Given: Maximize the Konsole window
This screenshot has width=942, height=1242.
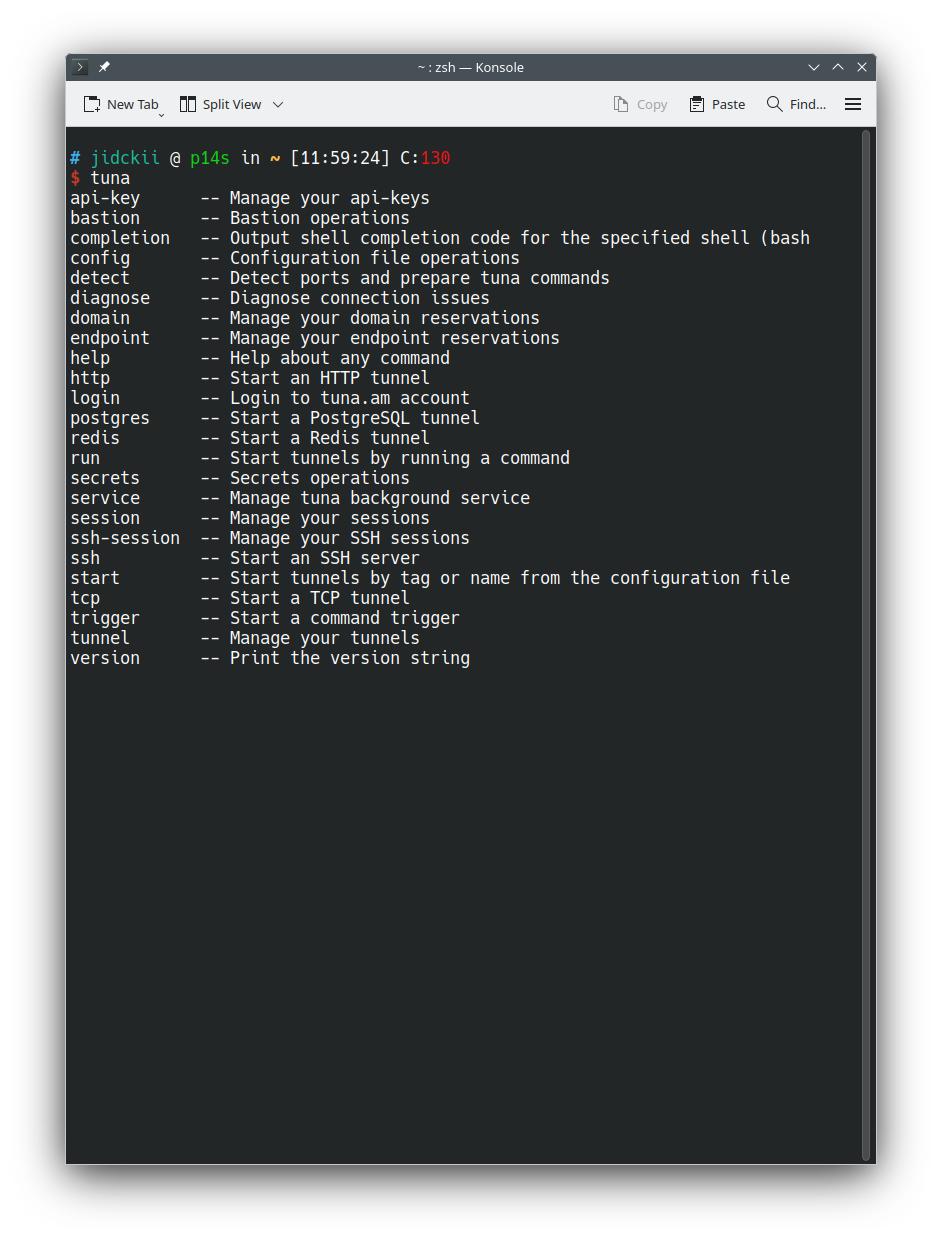Looking at the screenshot, I should 838,67.
